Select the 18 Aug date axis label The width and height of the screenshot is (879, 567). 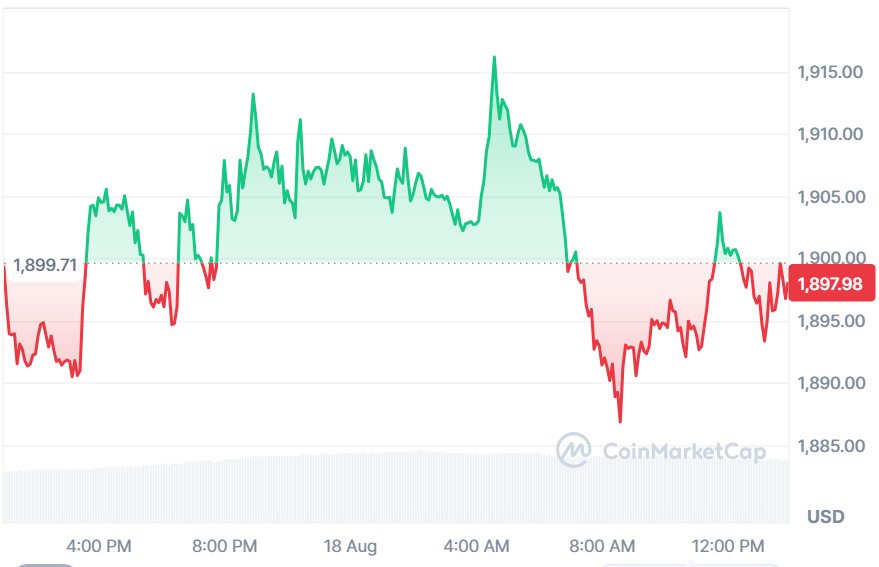coord(350,546)
